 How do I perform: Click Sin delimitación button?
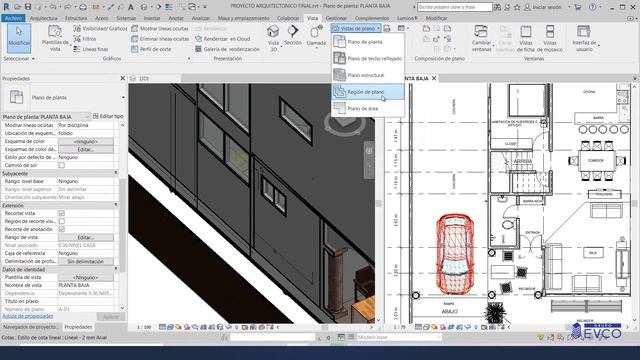86,261
